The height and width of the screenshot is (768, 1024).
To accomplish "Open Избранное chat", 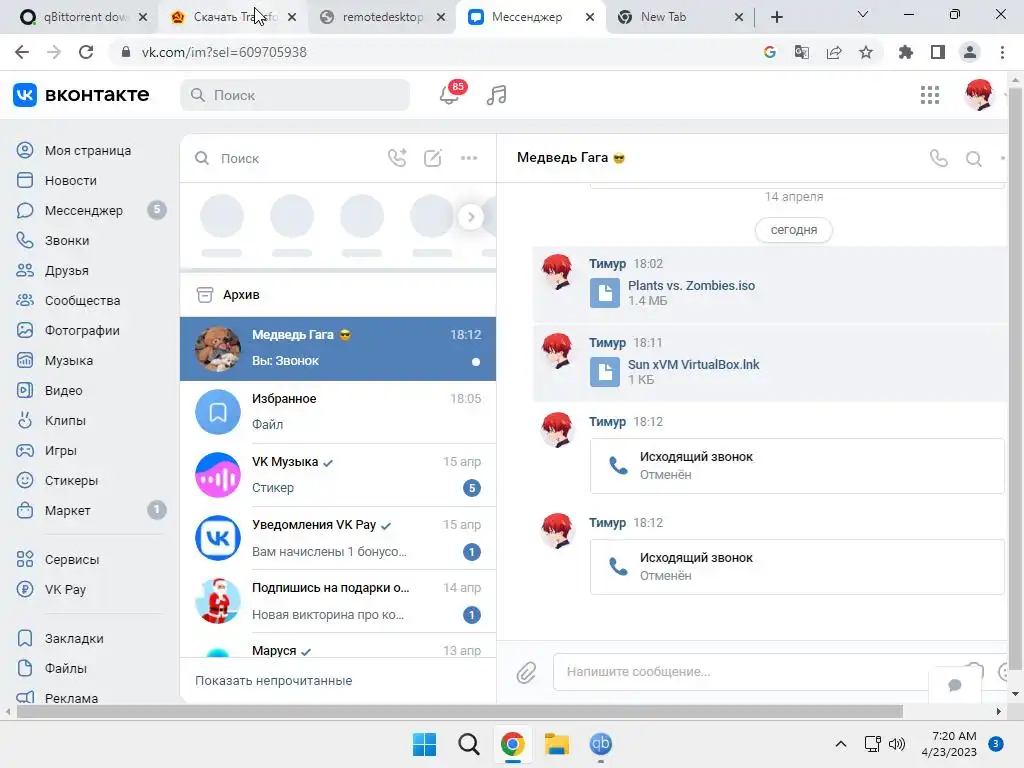I will pos(338,412).
